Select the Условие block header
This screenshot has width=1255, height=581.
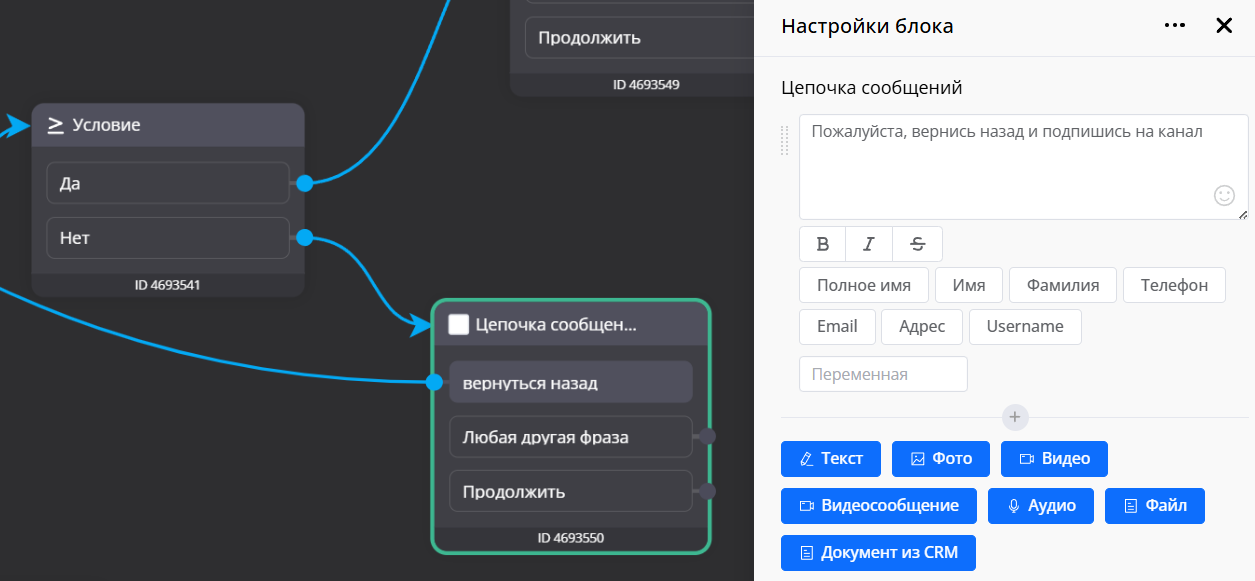(168, 125)
